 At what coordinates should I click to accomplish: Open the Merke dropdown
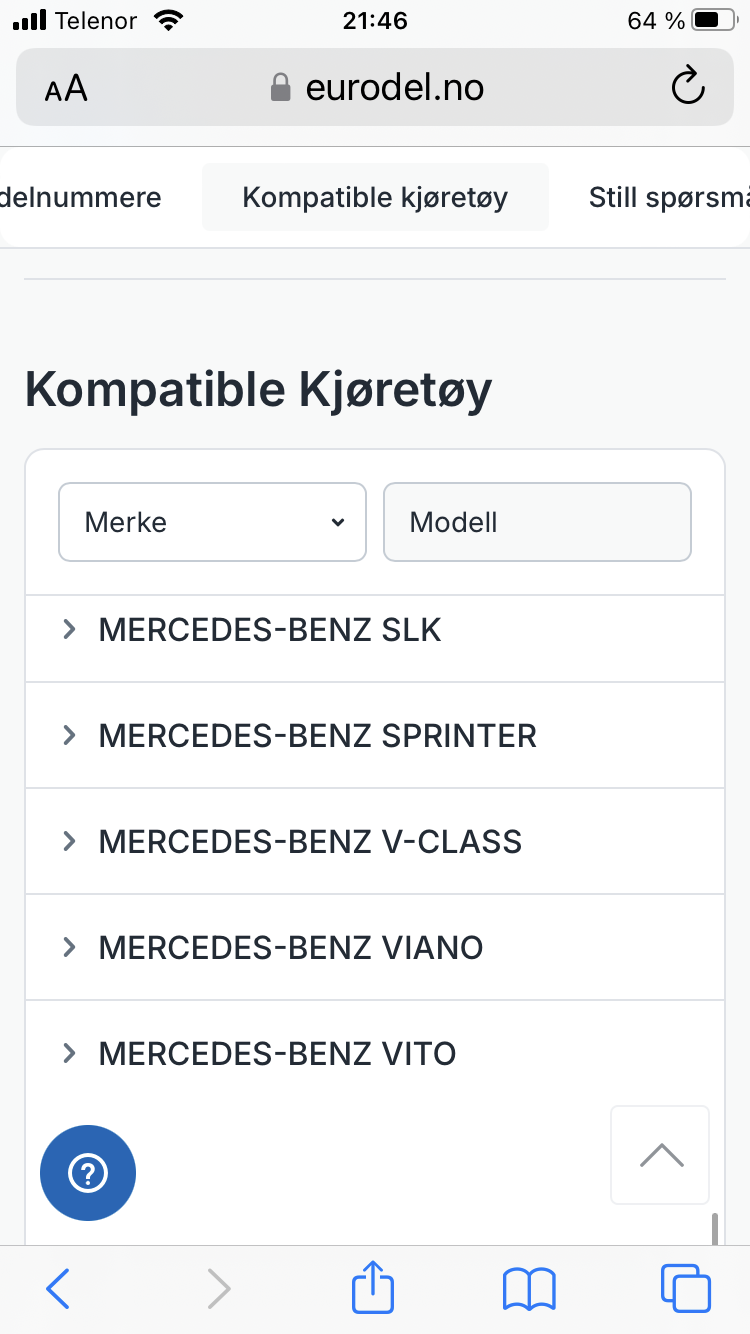click(212, 522)
